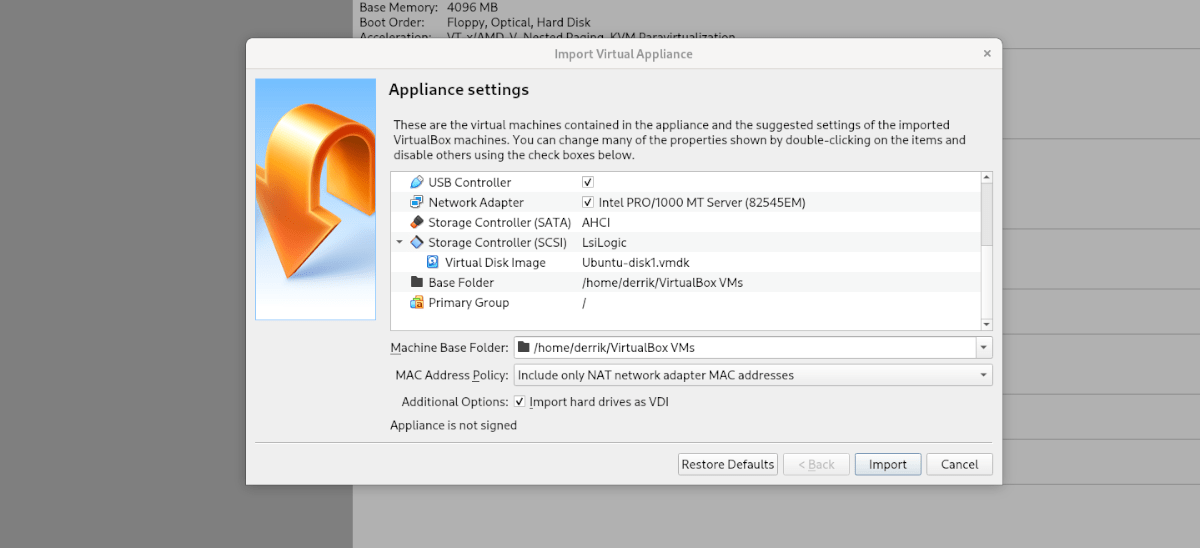The height and width of the screenshot is (548, 1200).
Task: Select the Base Folder path value
Action: click(662, 283)
